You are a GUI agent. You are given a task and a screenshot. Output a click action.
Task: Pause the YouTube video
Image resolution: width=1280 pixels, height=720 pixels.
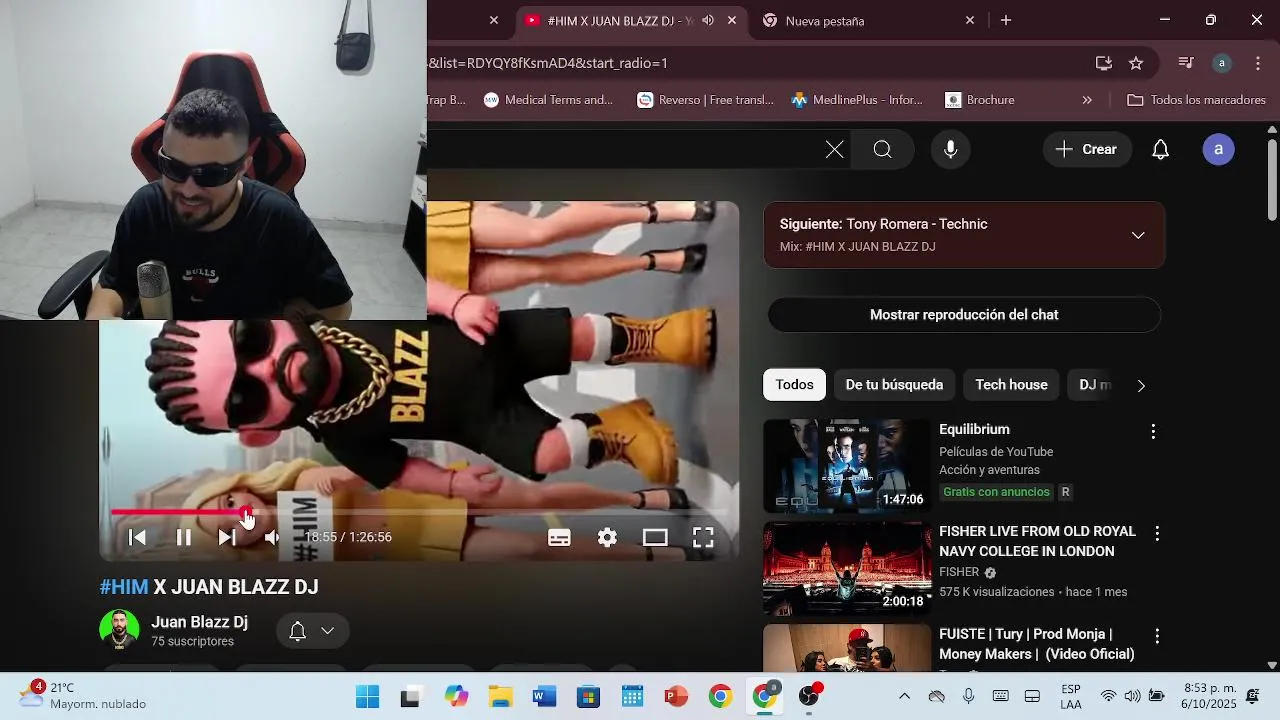(x=184, y=537)
